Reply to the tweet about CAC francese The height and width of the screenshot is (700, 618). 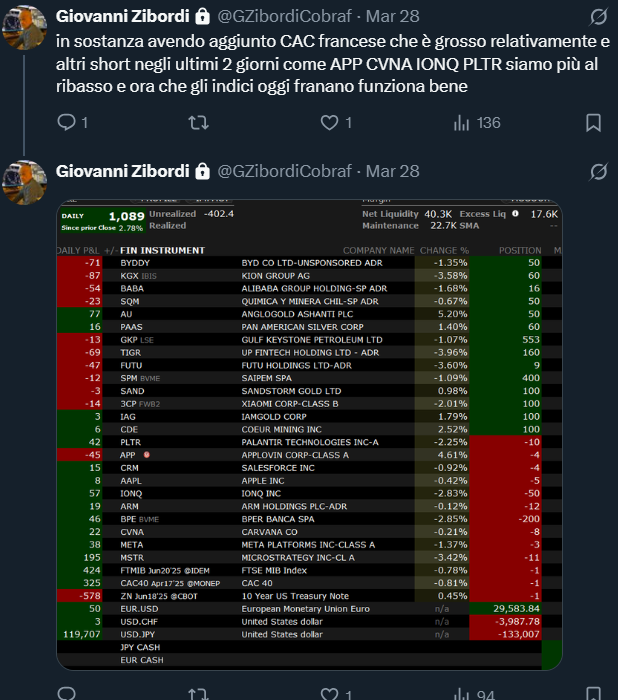67,123
